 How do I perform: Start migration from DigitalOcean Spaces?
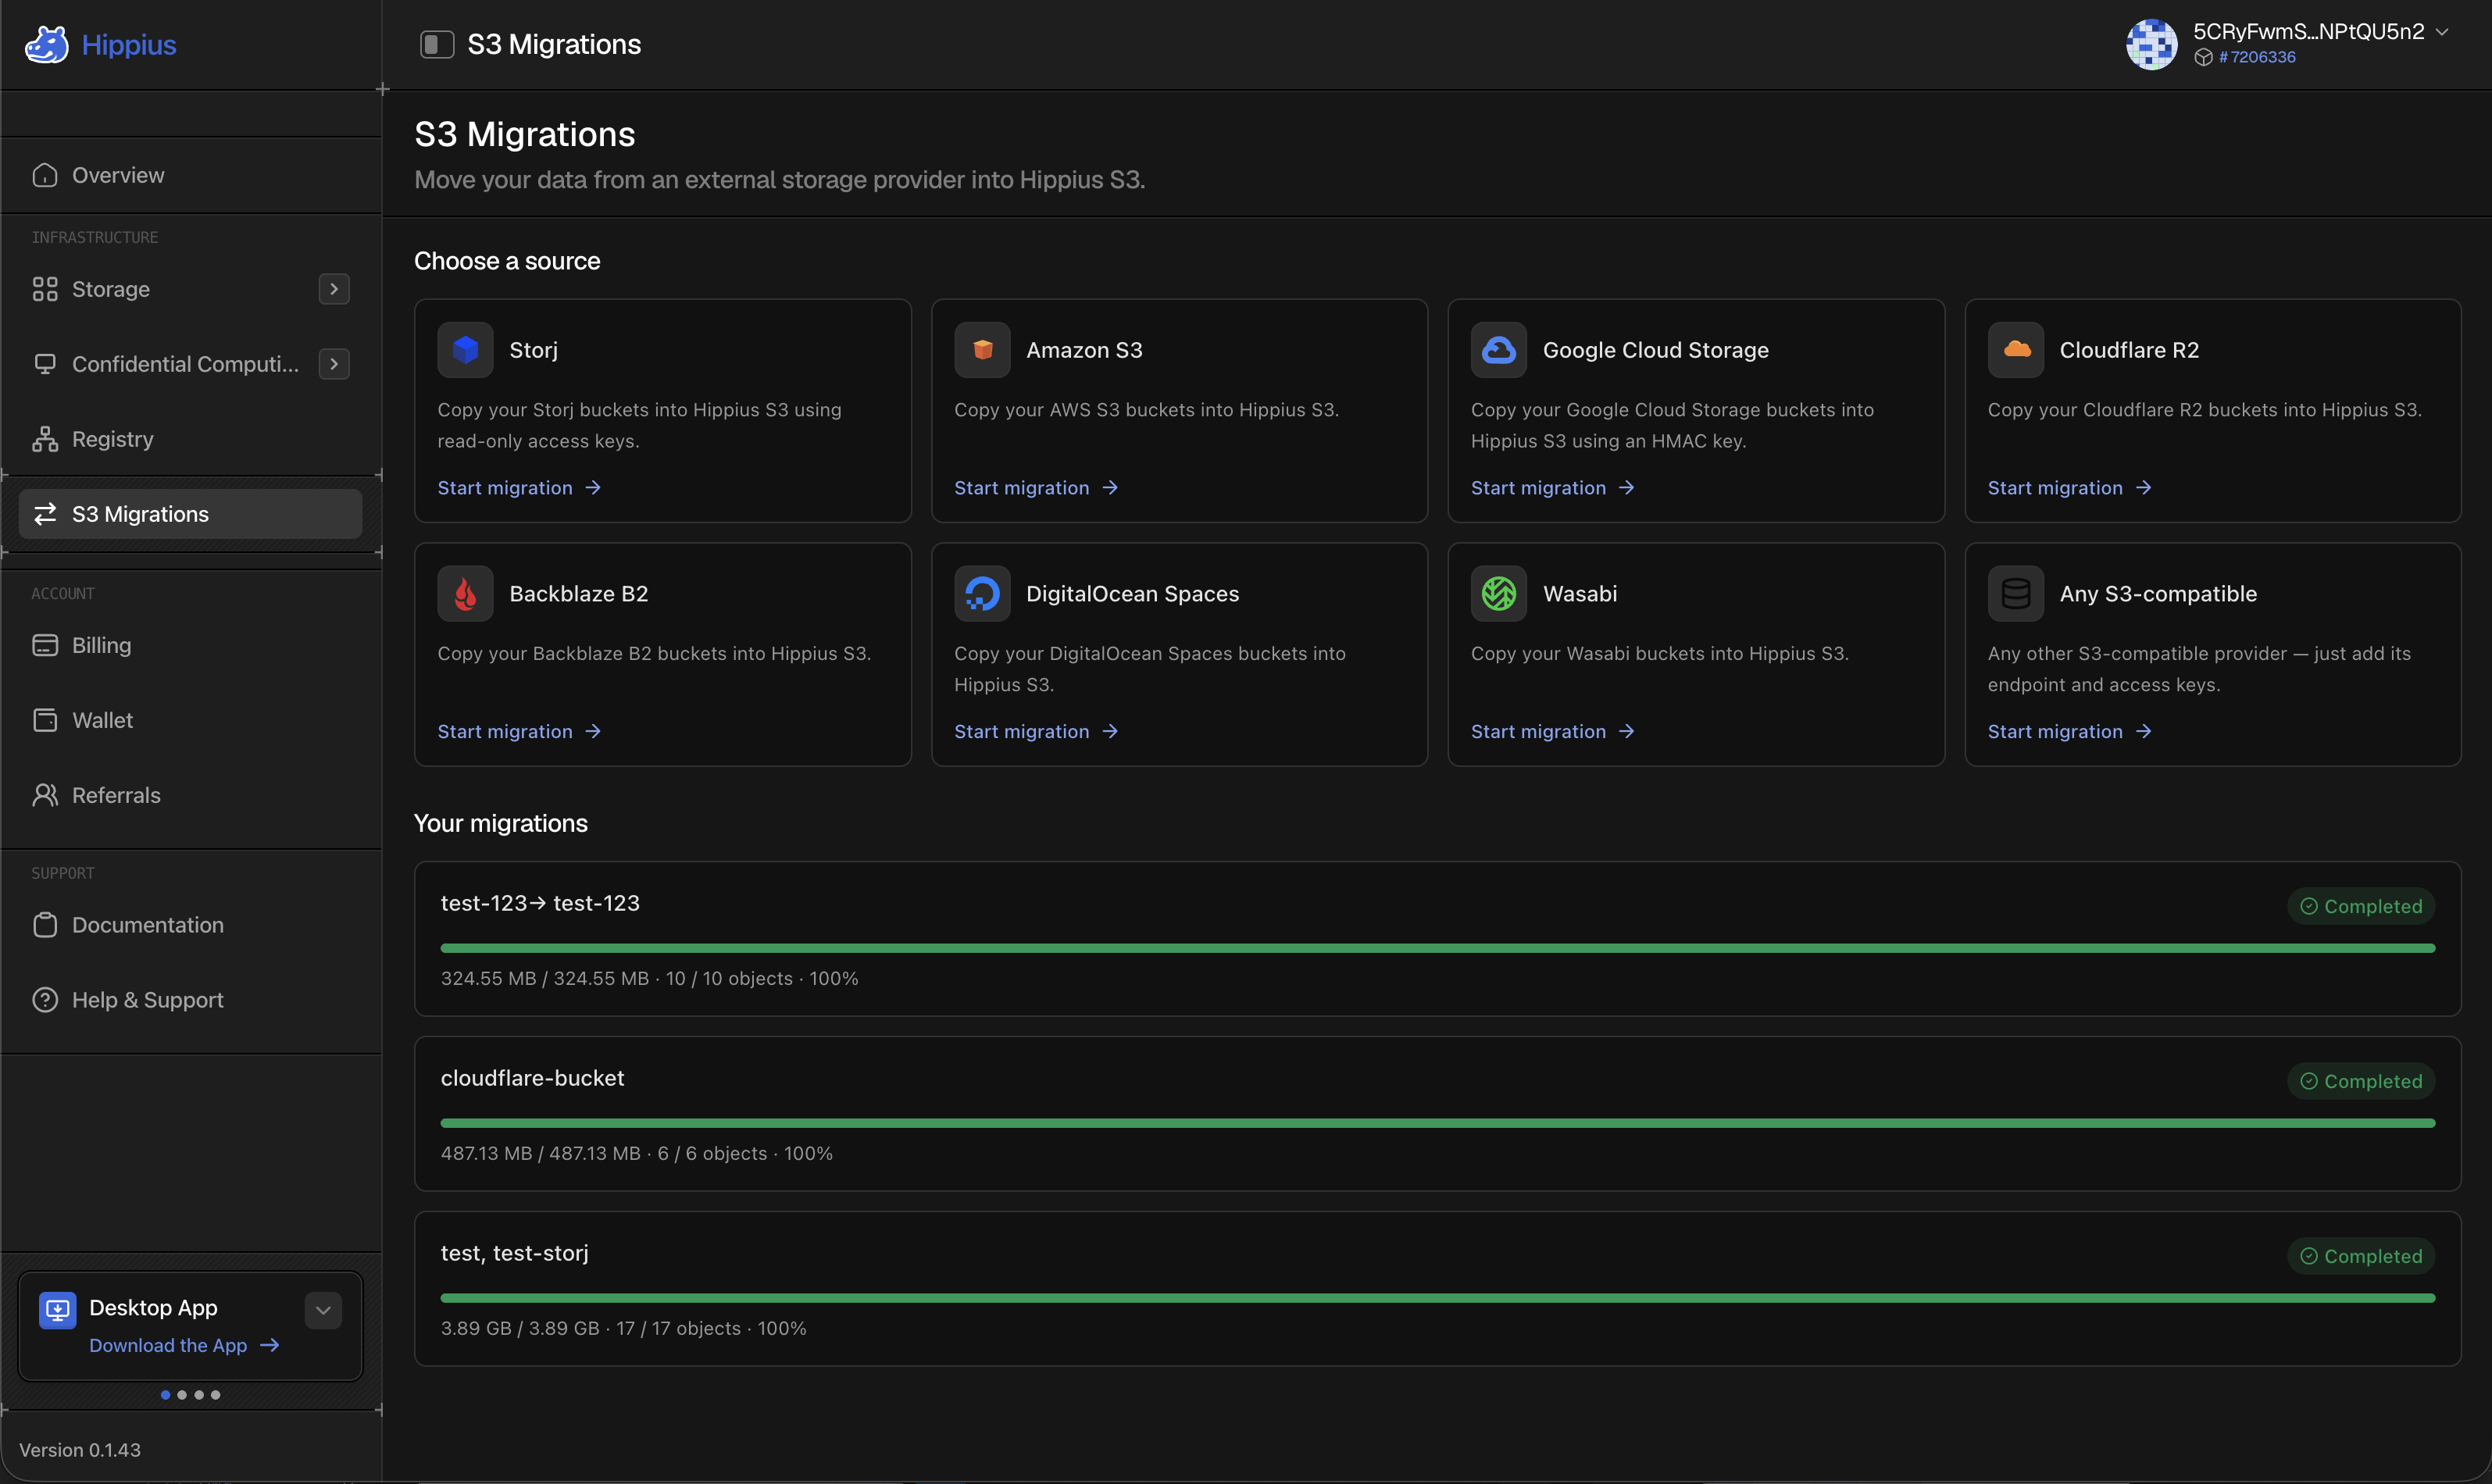click(1036, 732)
